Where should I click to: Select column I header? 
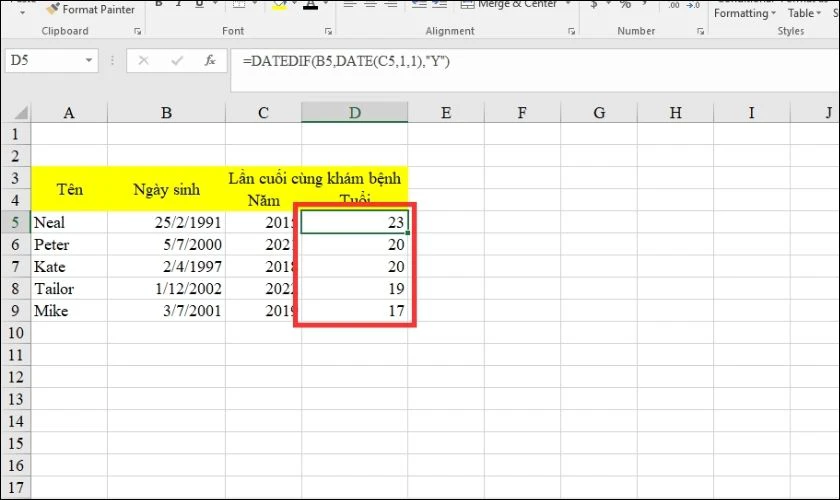(x=752, y=113)
